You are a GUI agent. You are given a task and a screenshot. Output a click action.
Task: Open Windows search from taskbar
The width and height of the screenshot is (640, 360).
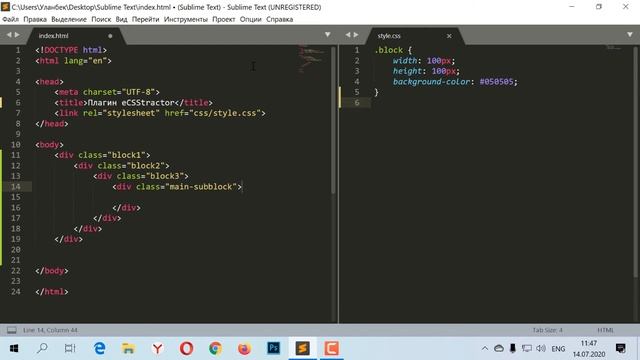coord(42,348)
